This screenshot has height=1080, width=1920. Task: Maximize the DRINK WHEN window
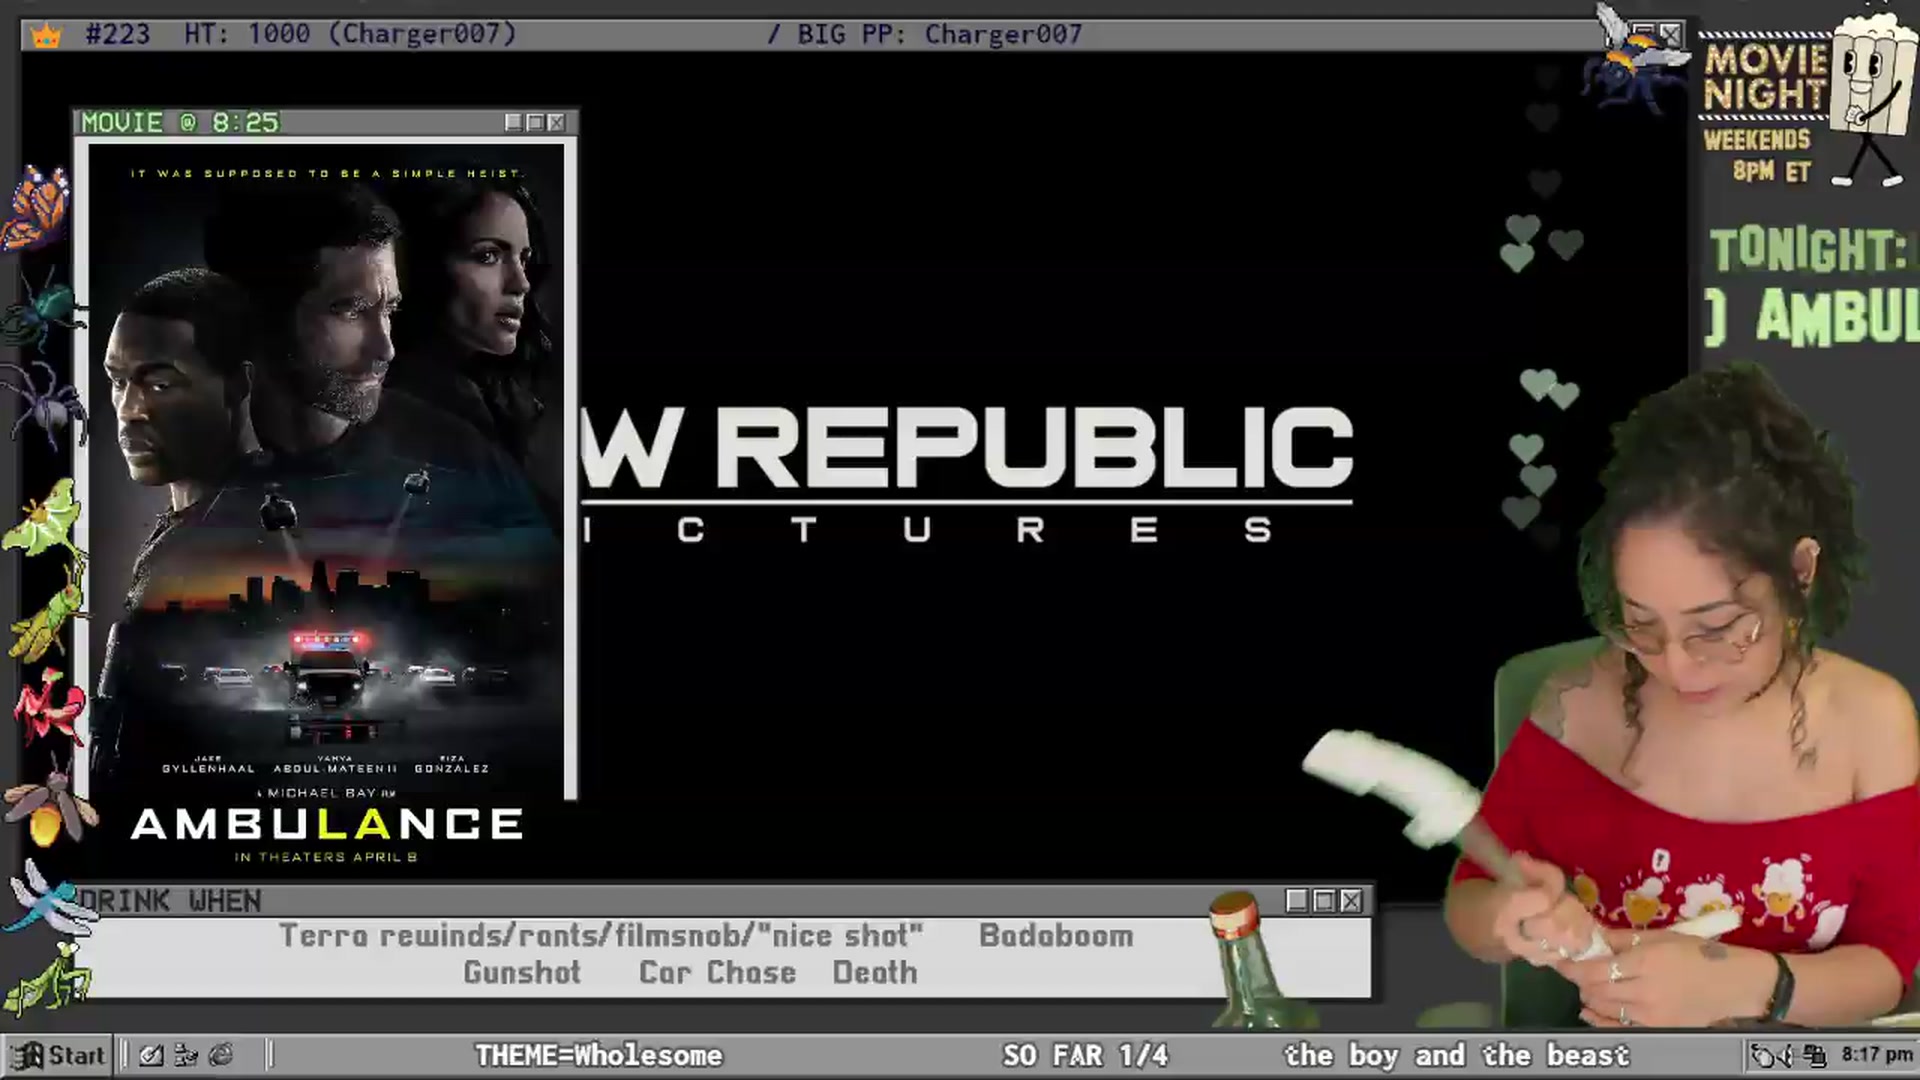pos(1324,901)
